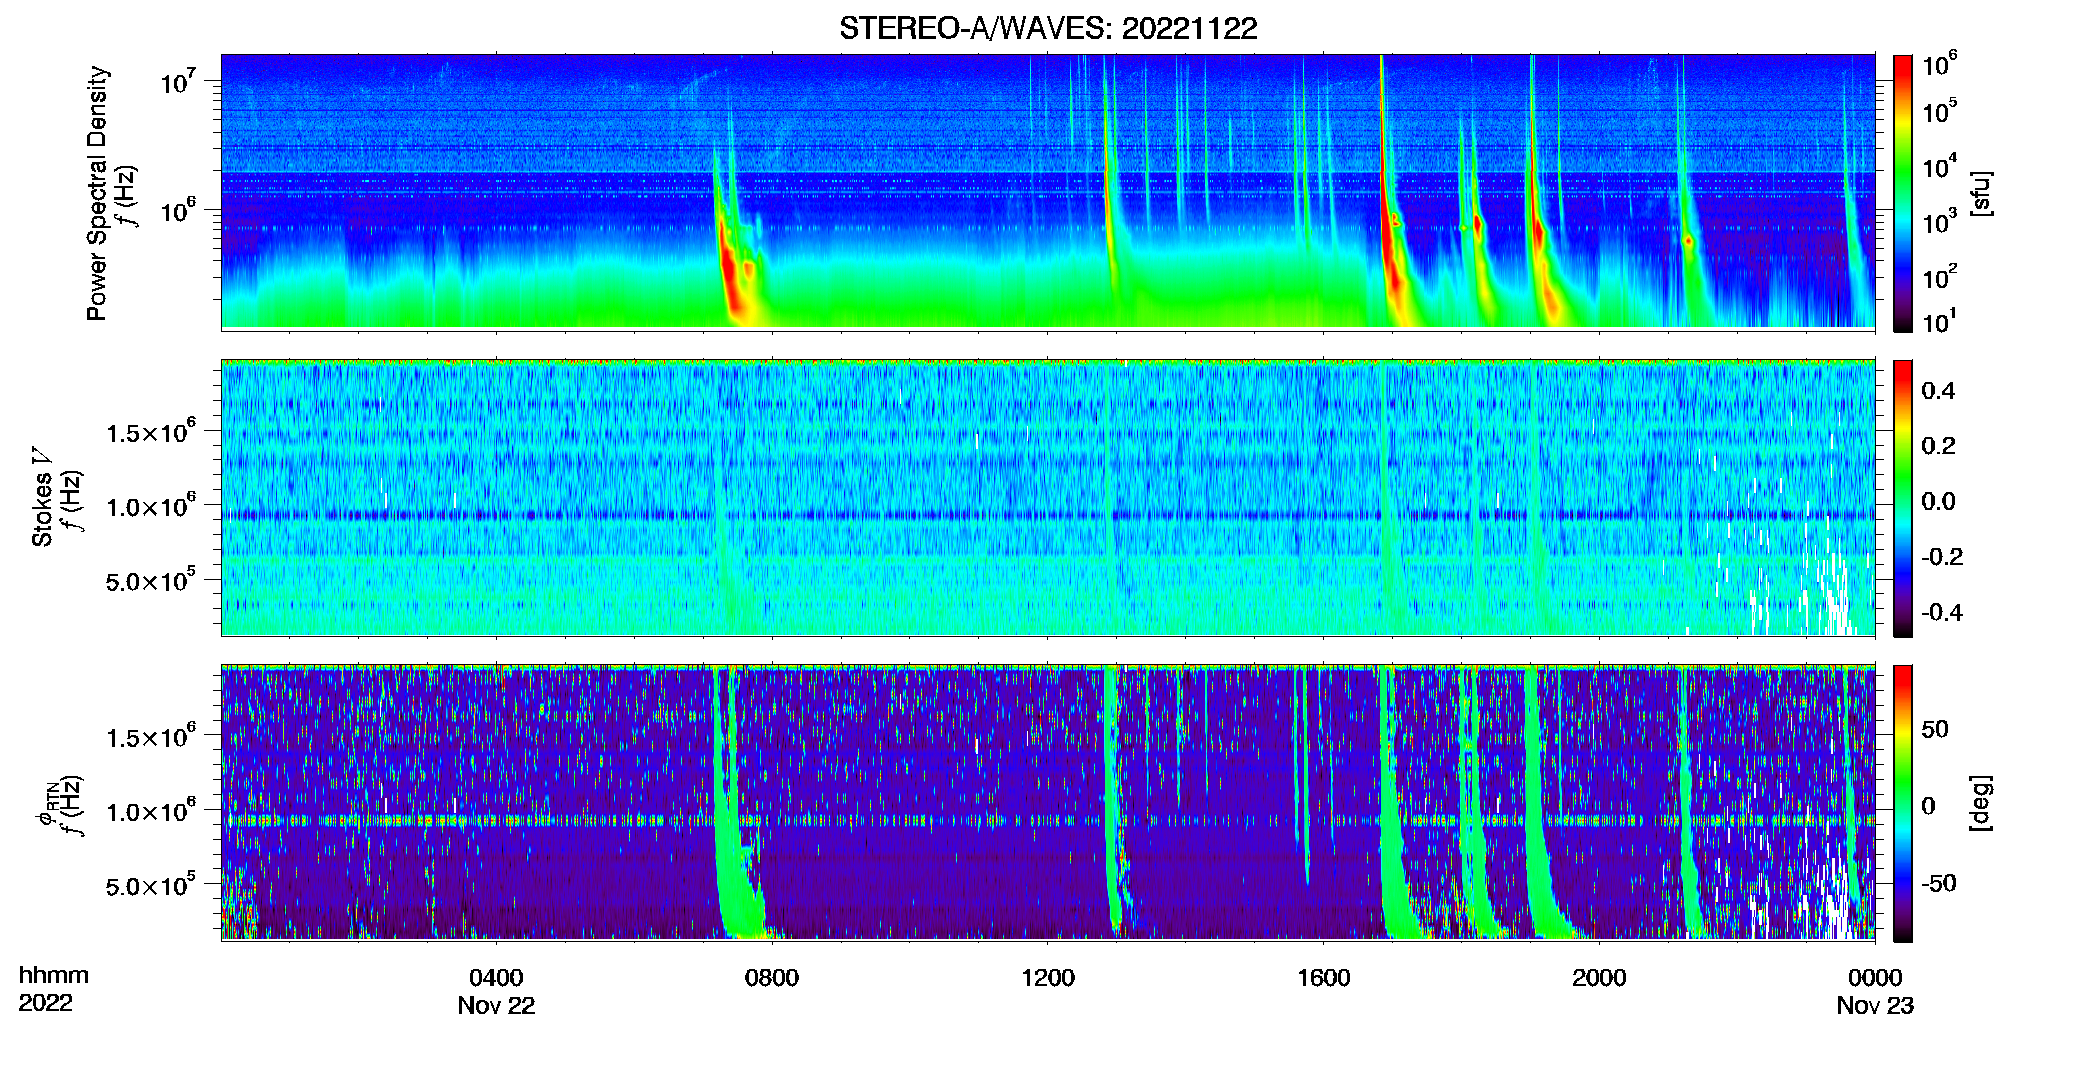Screen dimensions: 2096x1080
Task: Select the [sfu] colorbar unit label
Action: pos(1981,193)
